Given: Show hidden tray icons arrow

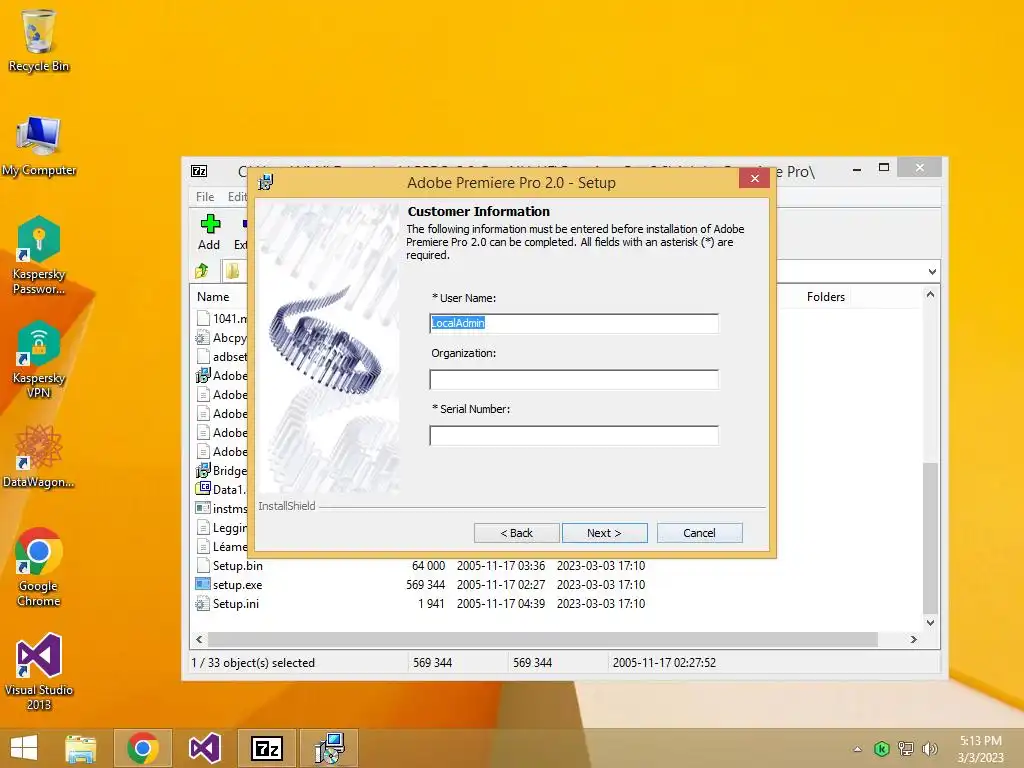Looking at the screenshot, I should [x=857, y=749].
